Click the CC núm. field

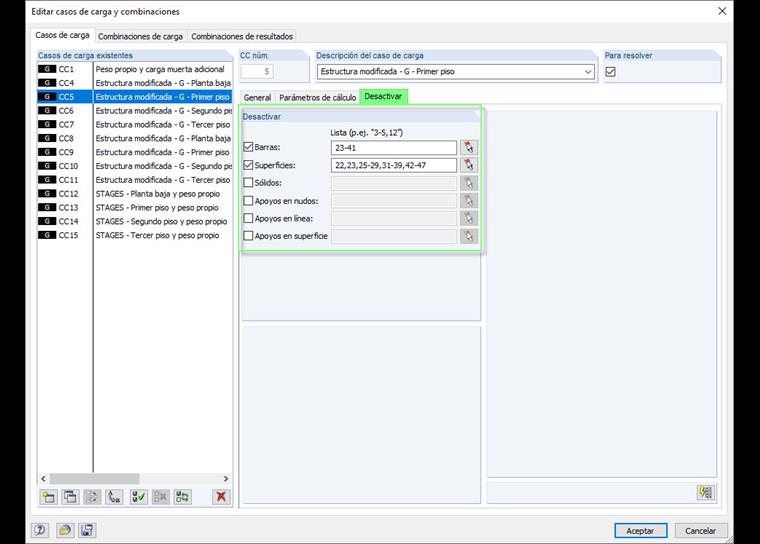[257, 72]
